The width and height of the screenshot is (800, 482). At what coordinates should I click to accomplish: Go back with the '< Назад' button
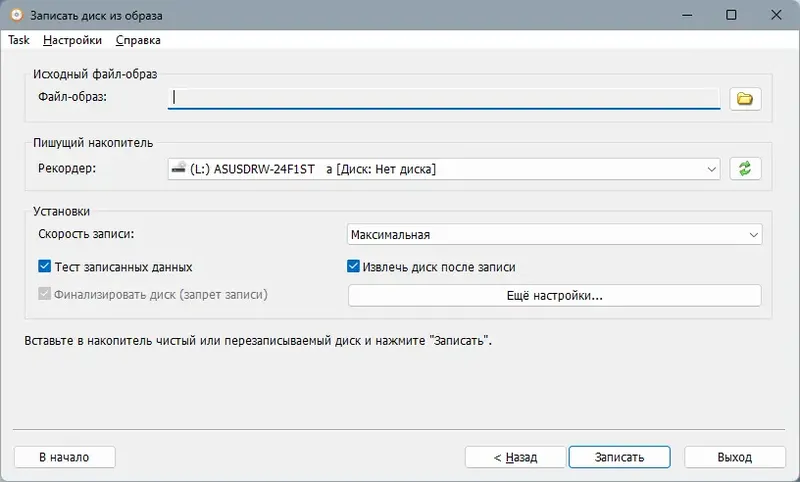pos(515,457)
